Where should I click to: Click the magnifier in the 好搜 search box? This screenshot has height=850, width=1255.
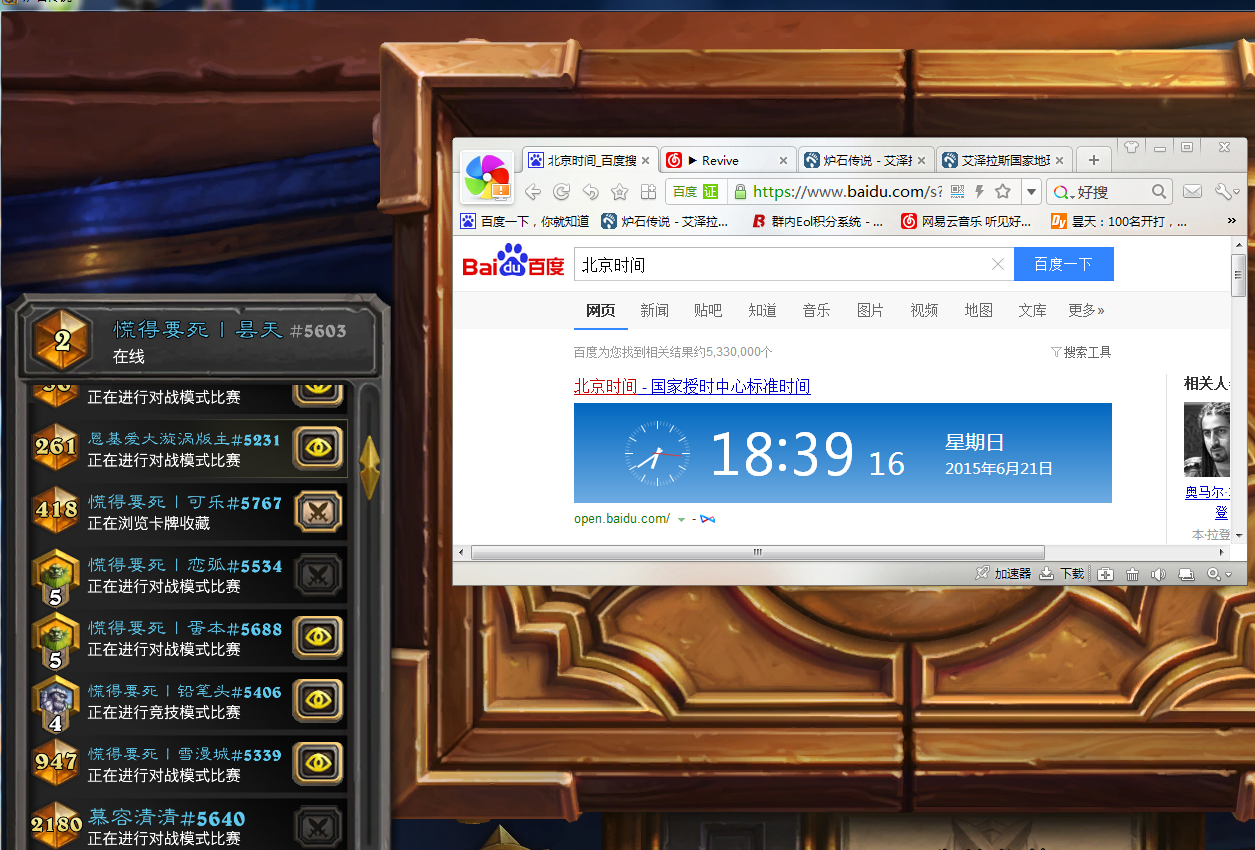(x=1159, y=191)
